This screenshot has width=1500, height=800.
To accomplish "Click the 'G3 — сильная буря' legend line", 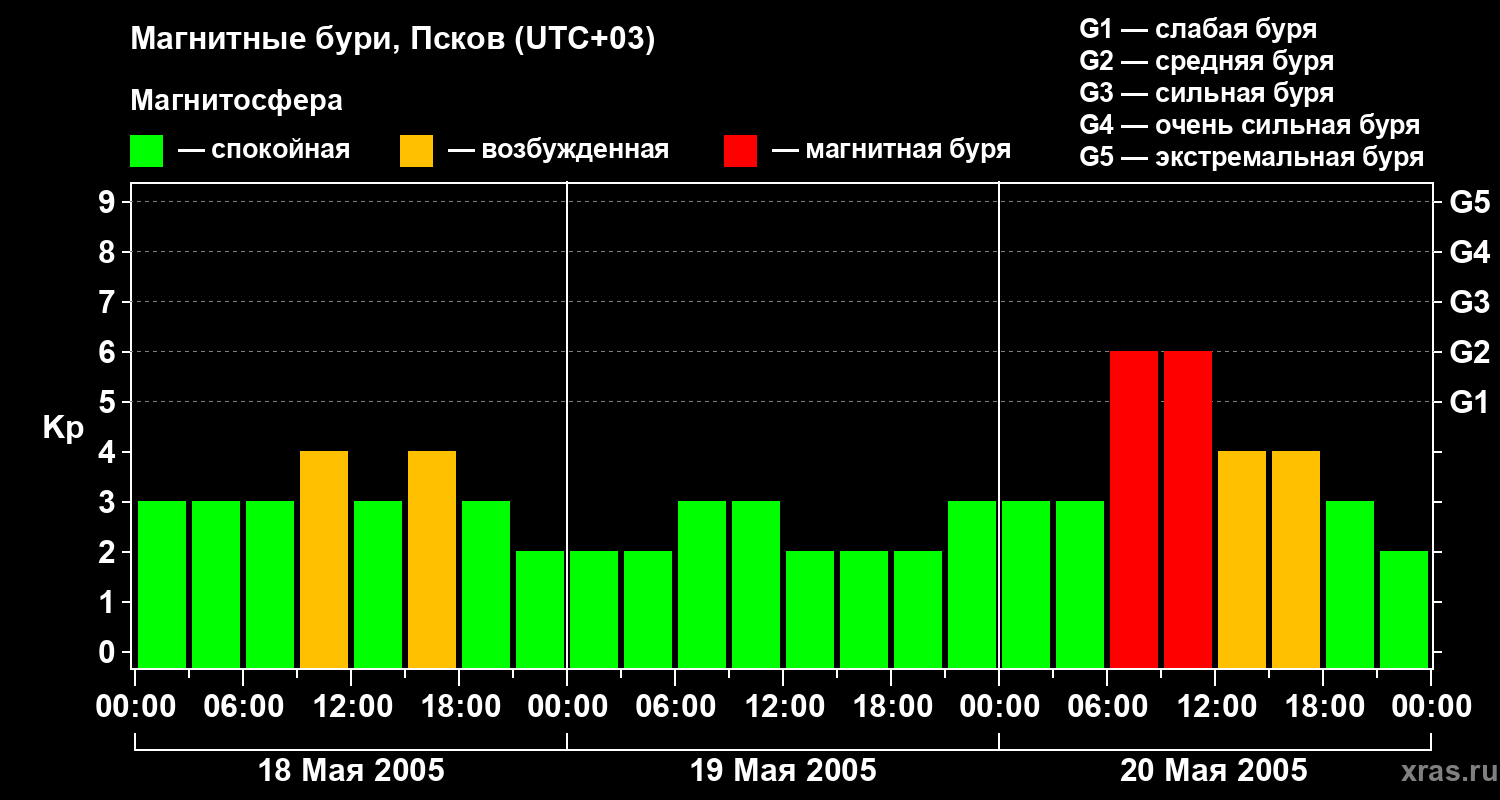I will tap(1206, 93).
